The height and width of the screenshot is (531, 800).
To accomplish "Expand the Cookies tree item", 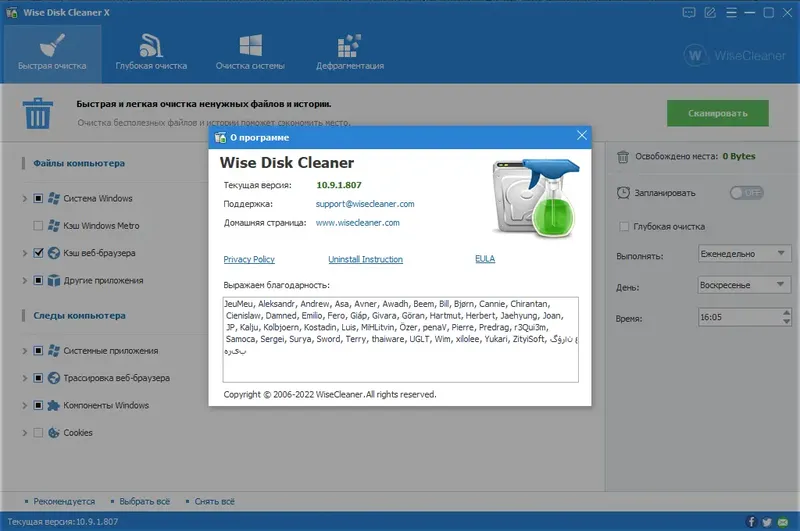I will click(24, 433).
